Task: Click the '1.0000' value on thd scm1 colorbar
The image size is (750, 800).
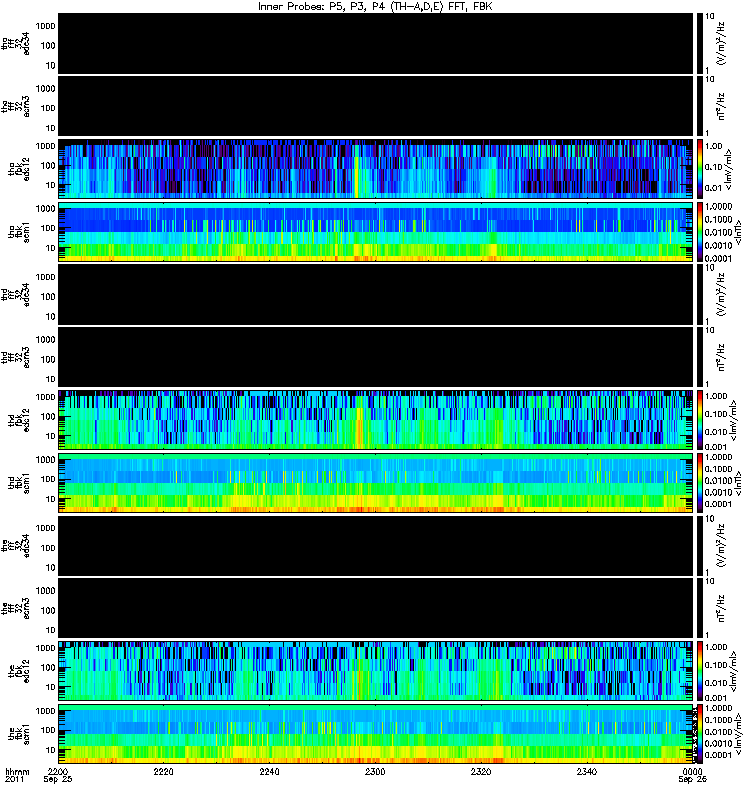Action: [x=718, y=457]
